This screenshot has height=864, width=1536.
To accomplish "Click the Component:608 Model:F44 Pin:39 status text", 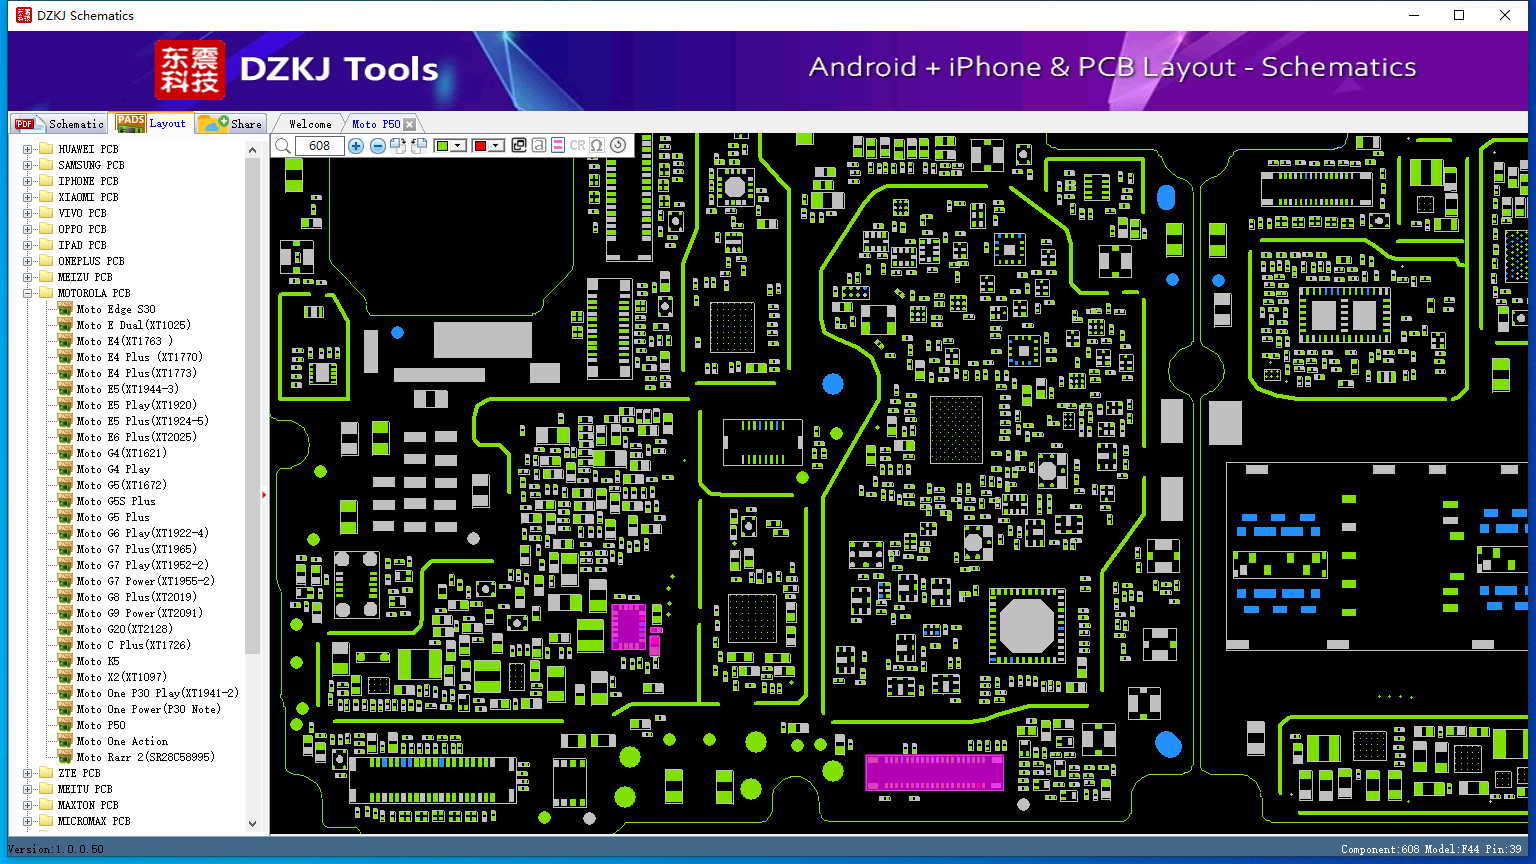I will click(x=1431, y=849).
